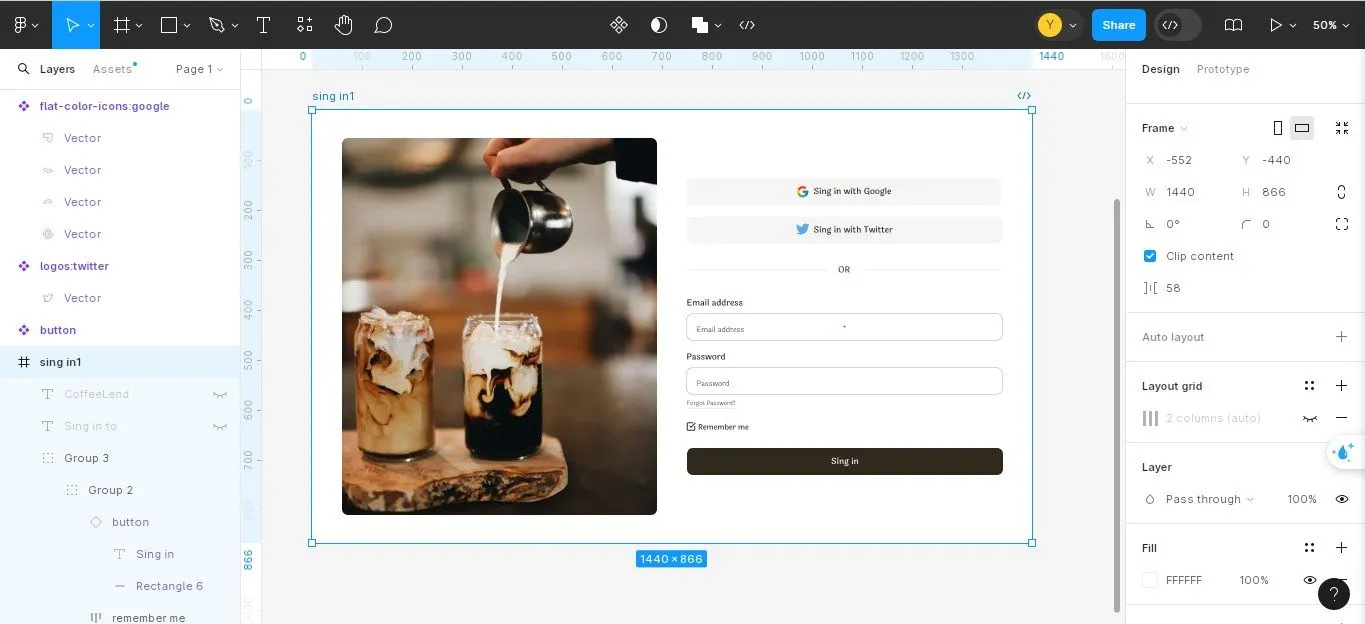The image size is (1365, 624).
Task: Click the FFFFFF fill color swatch
Action: coord(1148,580)
